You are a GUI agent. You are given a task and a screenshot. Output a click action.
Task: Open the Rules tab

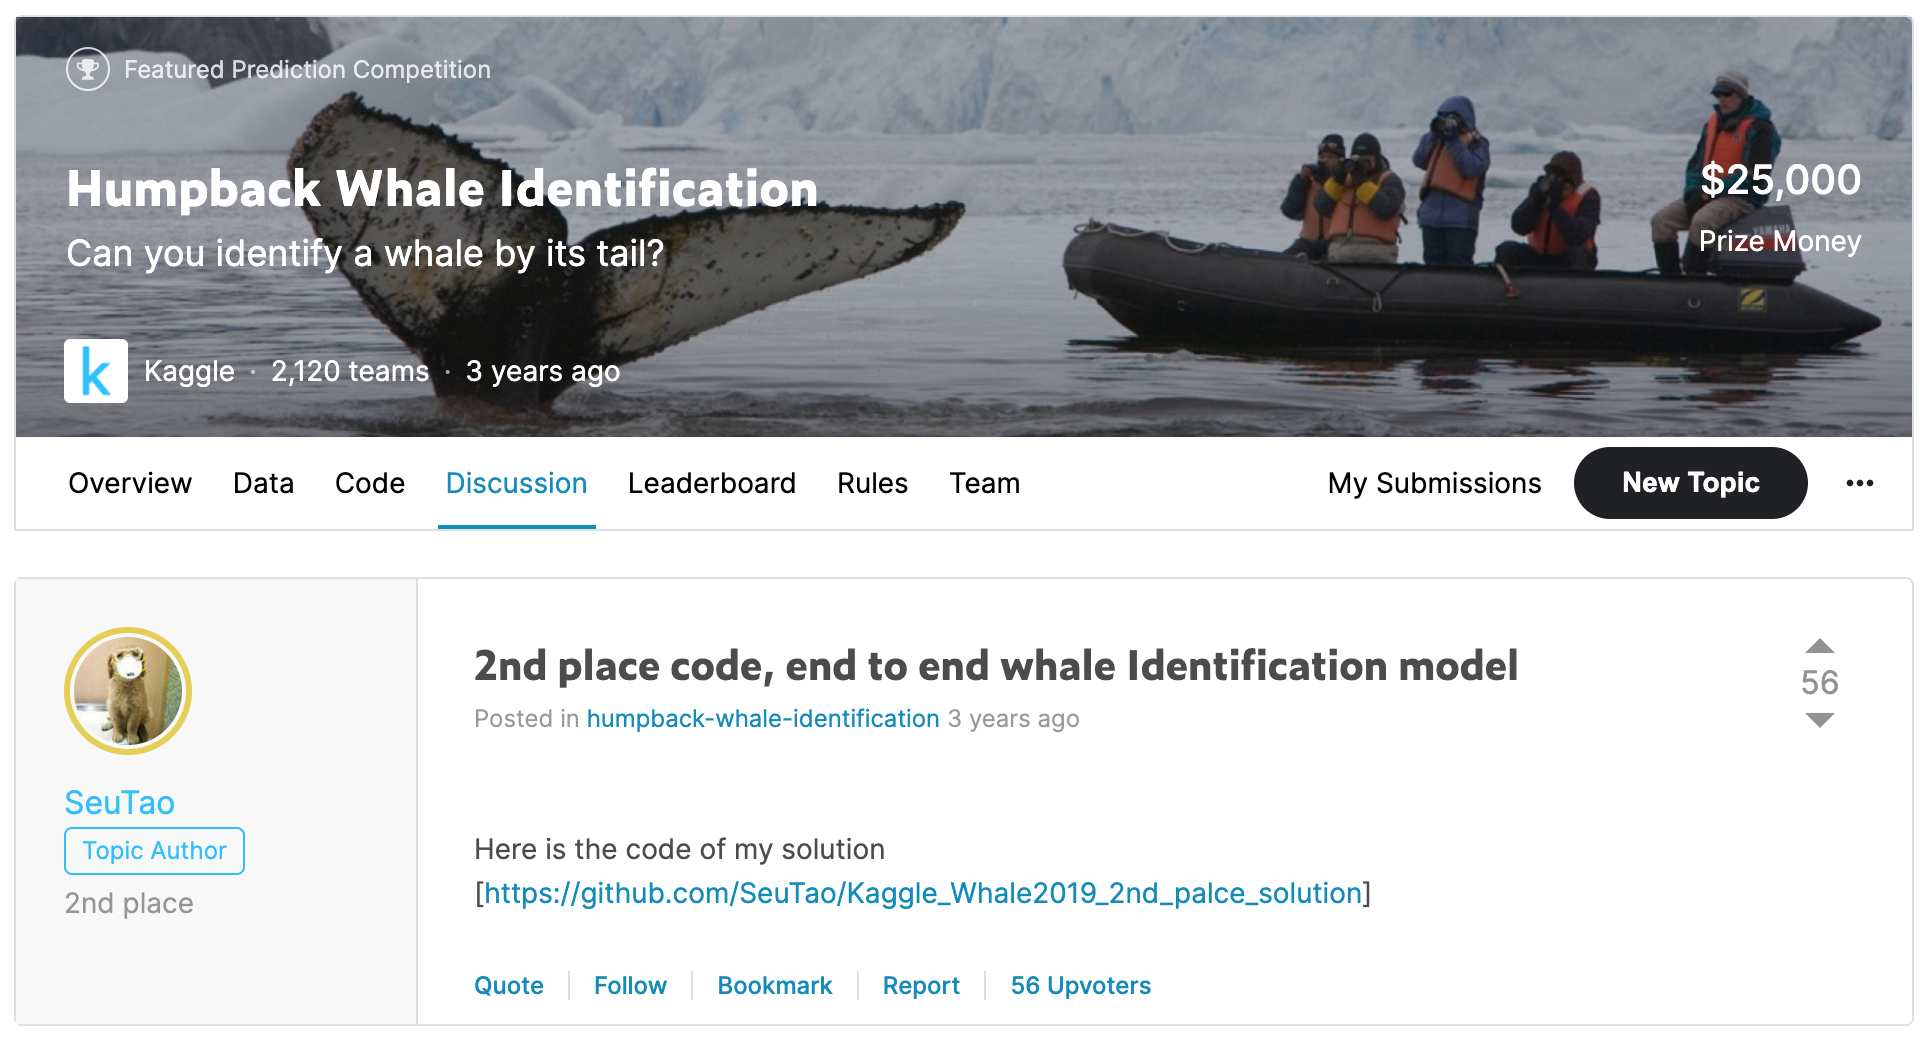pos(872,484)
